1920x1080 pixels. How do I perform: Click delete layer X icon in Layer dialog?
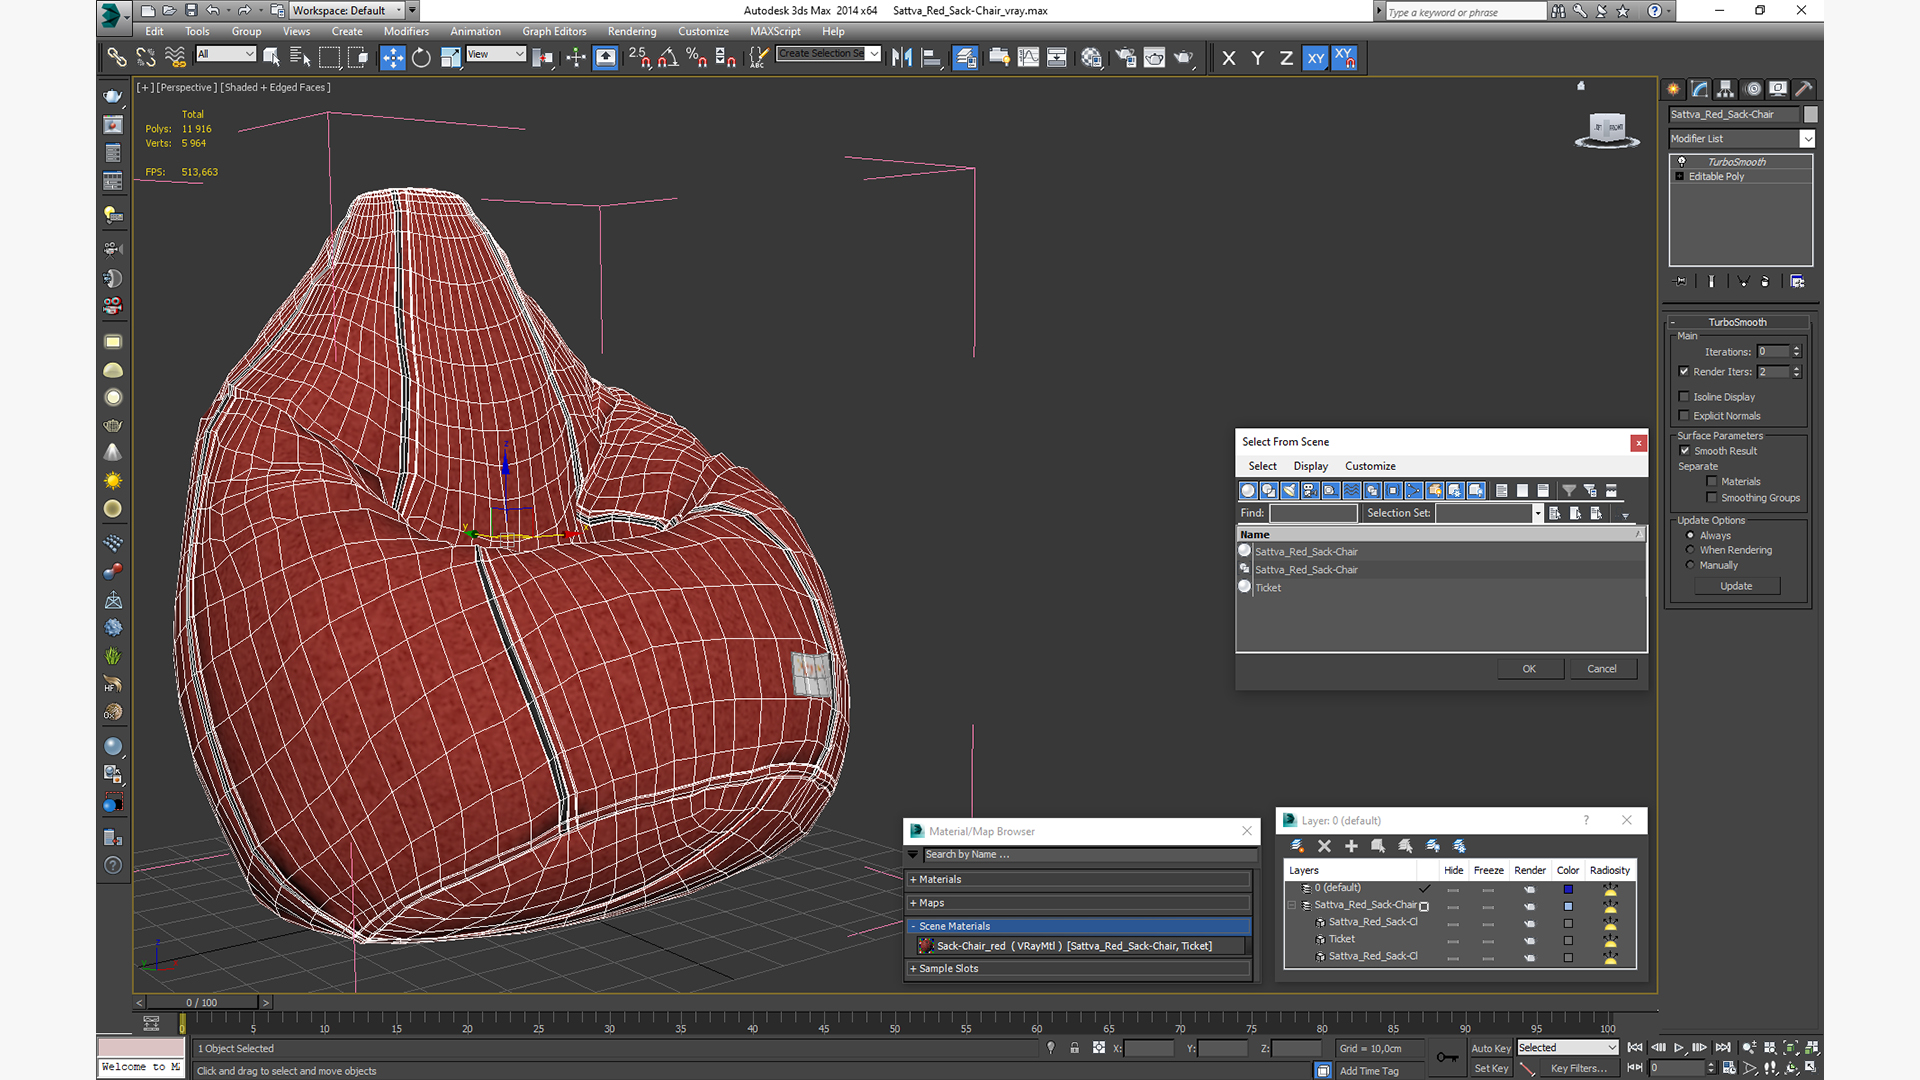coord(1324,846)
